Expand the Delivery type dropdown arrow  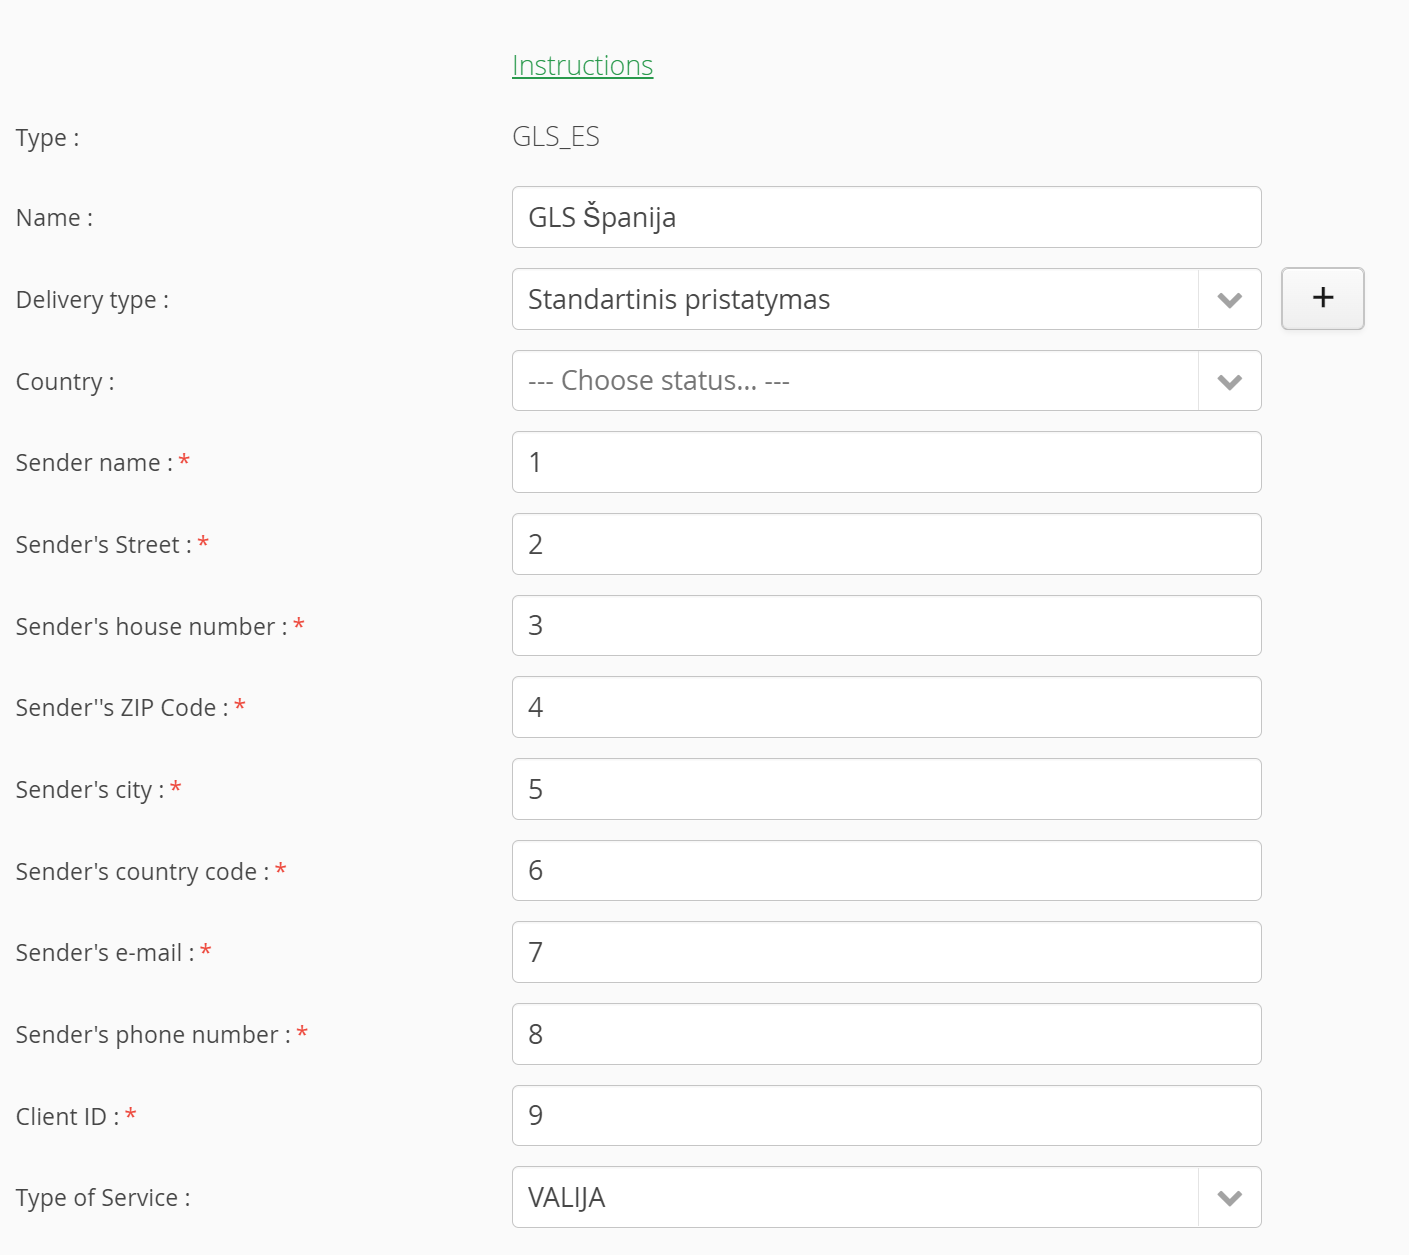1230,299
